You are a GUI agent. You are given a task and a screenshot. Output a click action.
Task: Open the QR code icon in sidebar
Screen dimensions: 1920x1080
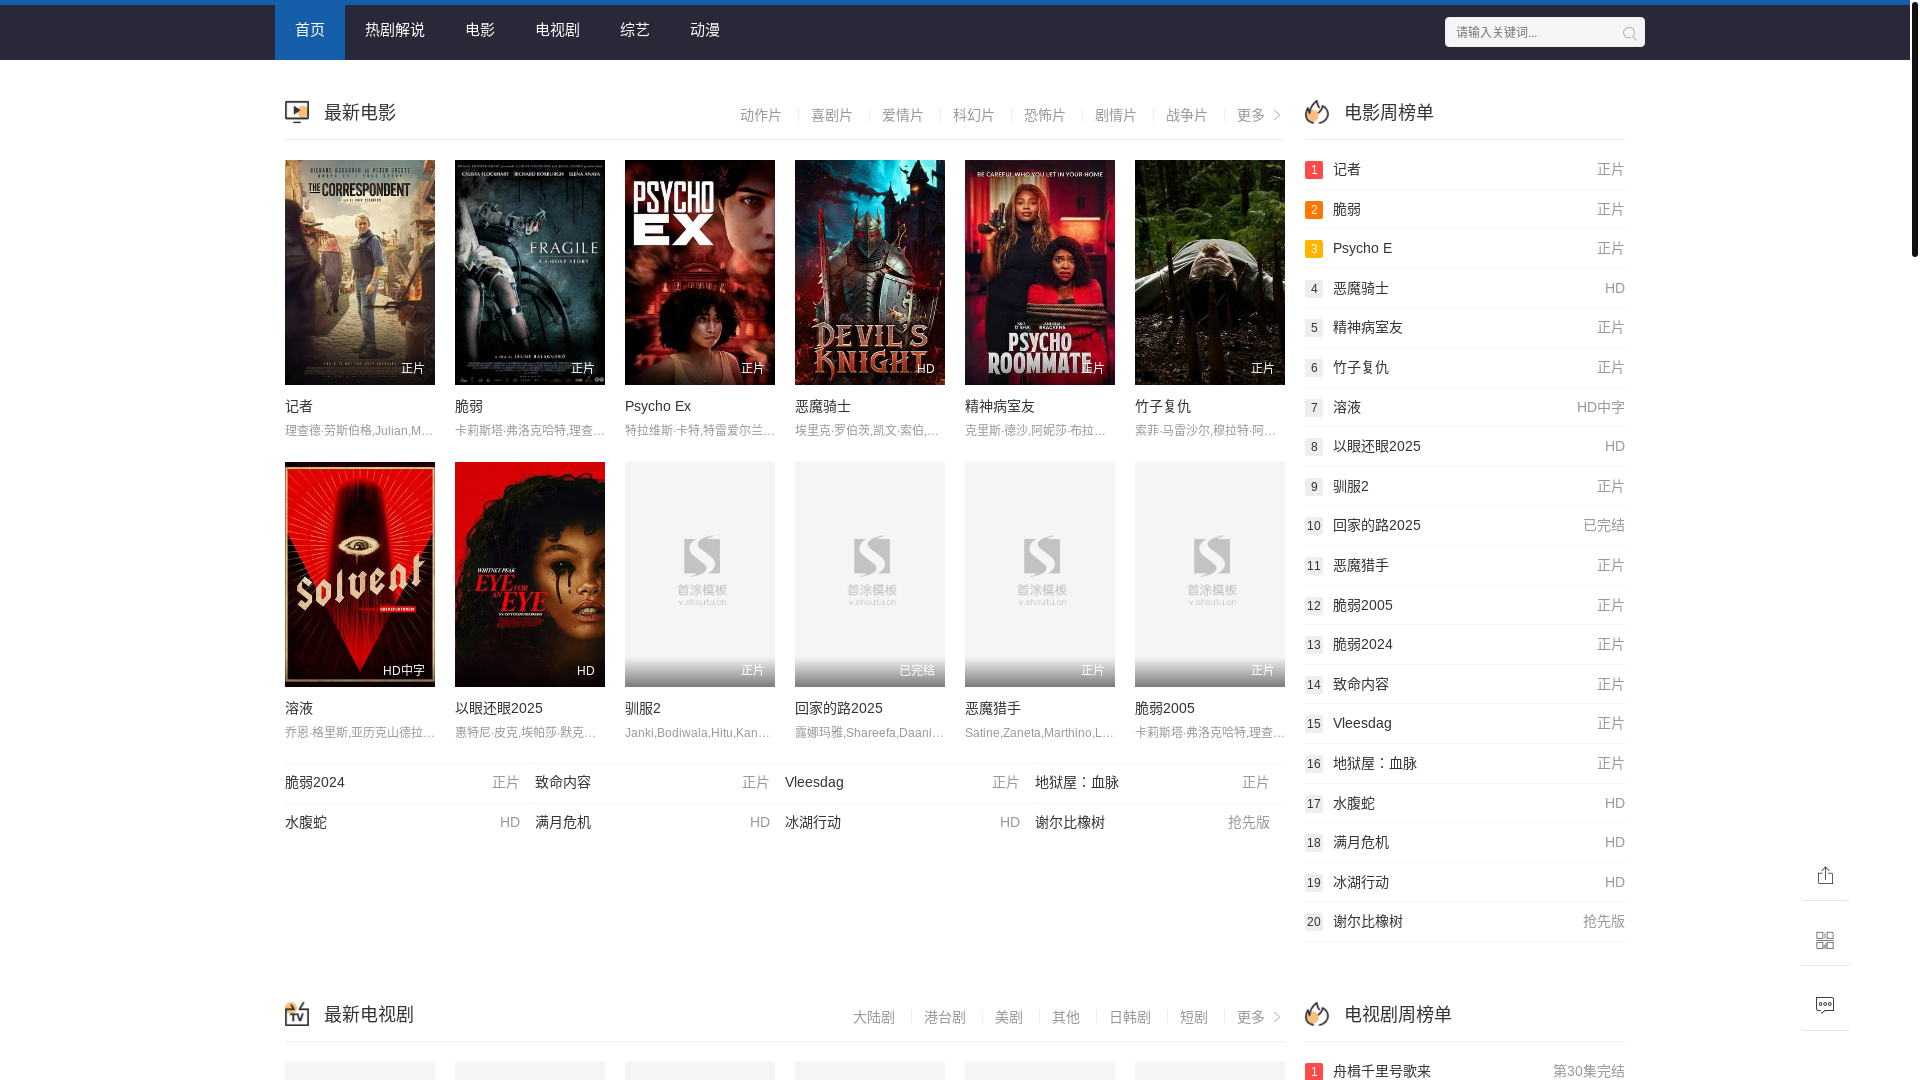pos(1825,941)
